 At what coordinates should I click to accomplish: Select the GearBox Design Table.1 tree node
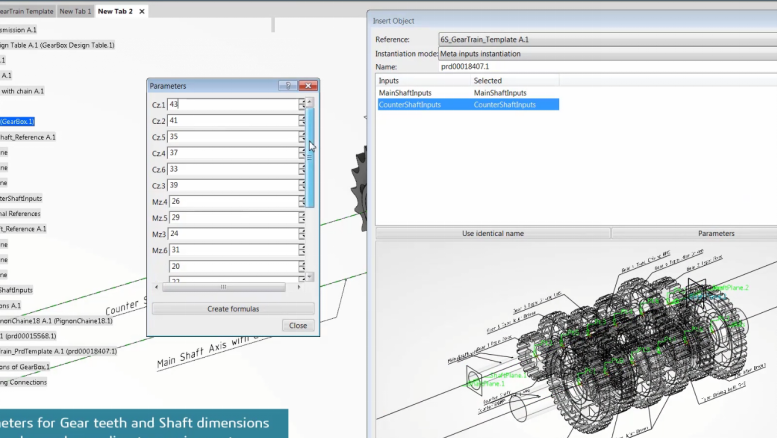57,45
